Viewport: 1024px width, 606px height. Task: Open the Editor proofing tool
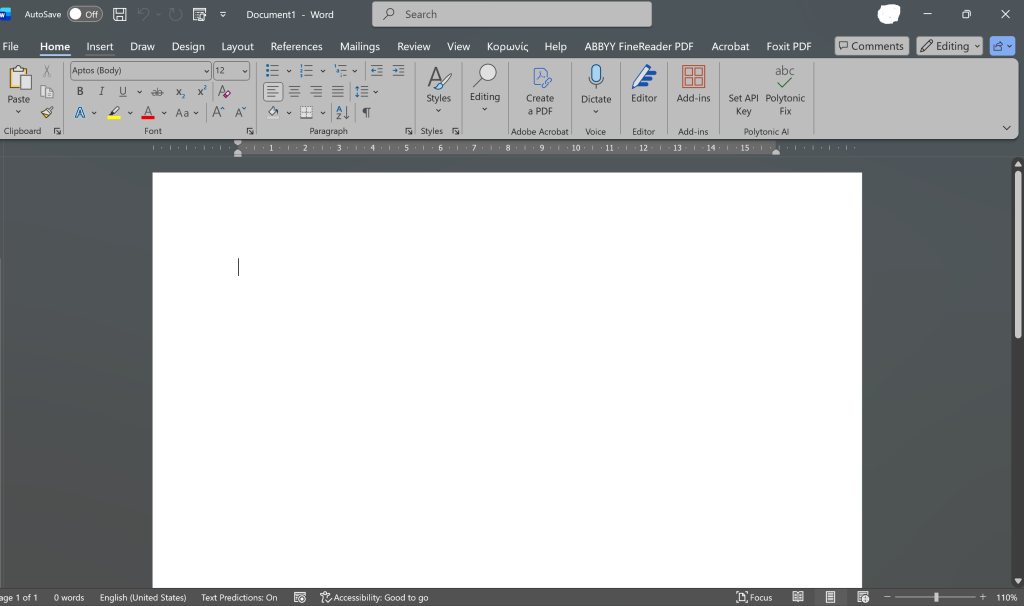click(644, 85)
